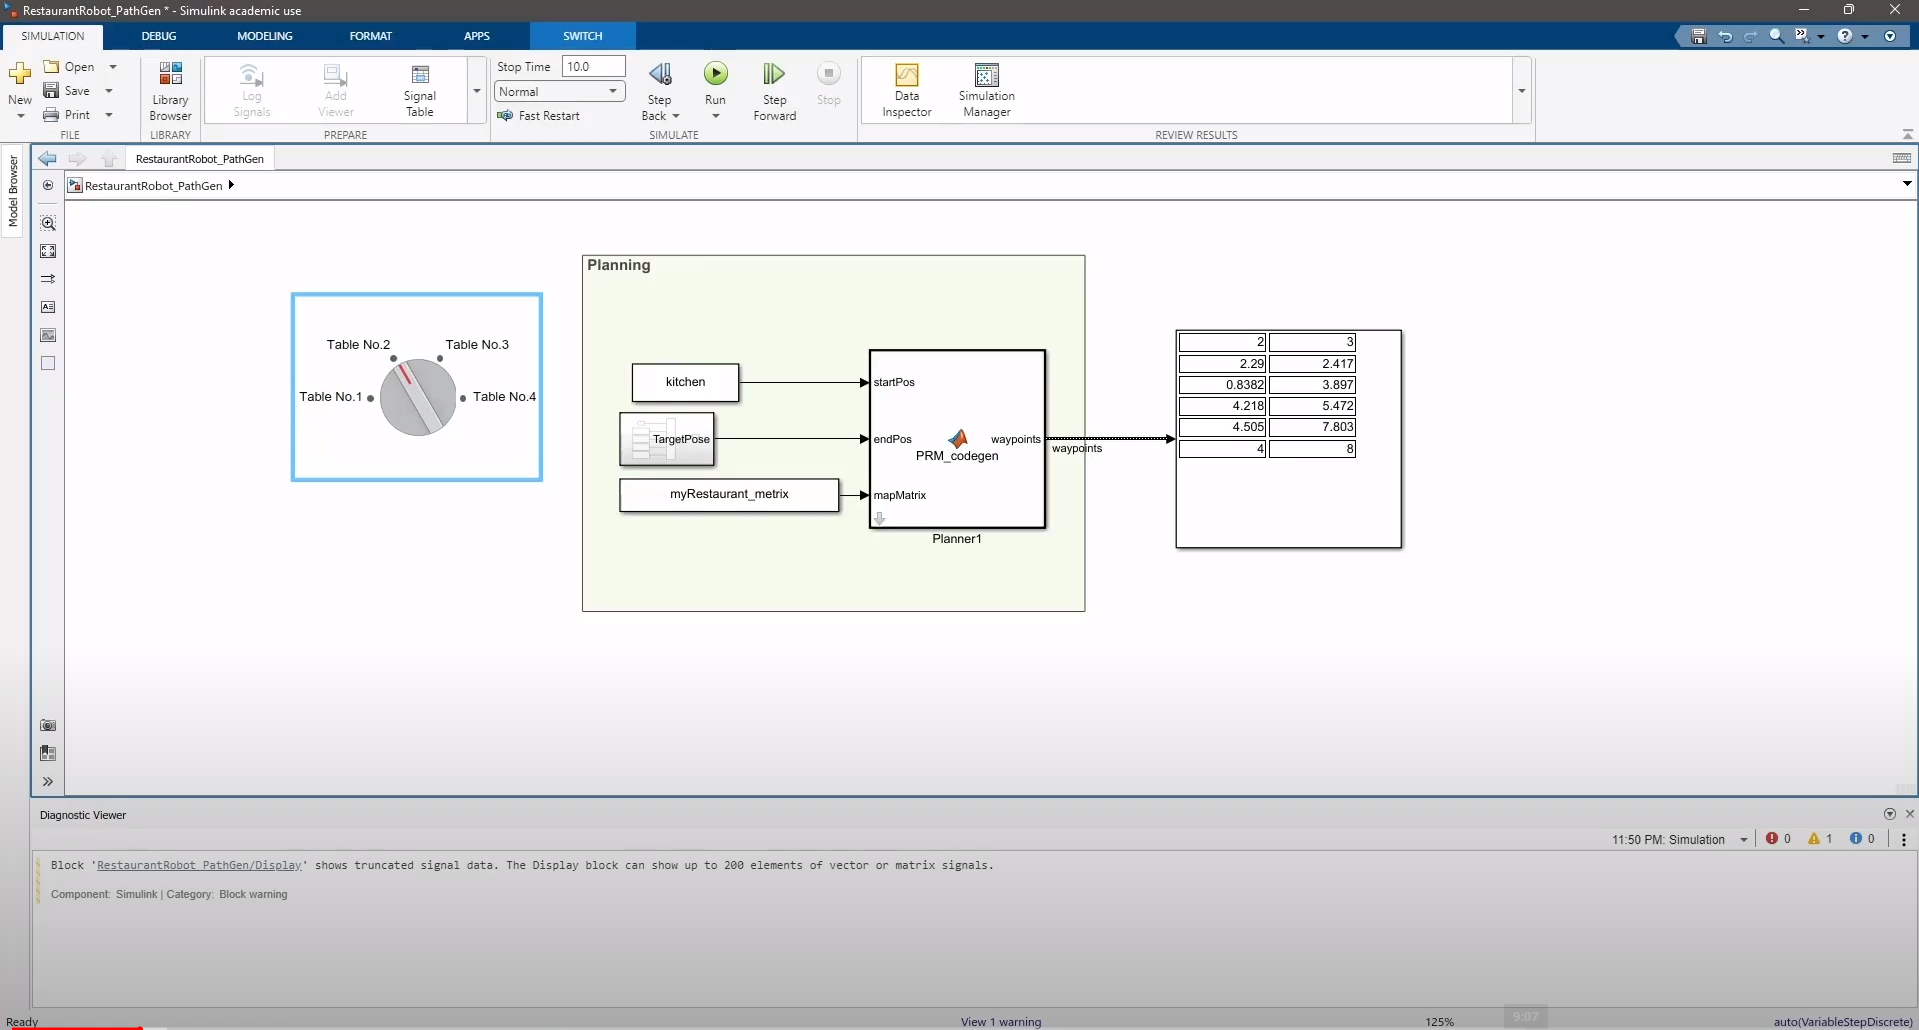Click the screenshot camera icon in the palette
1919x1030 pixels.
tap(48, 725)
